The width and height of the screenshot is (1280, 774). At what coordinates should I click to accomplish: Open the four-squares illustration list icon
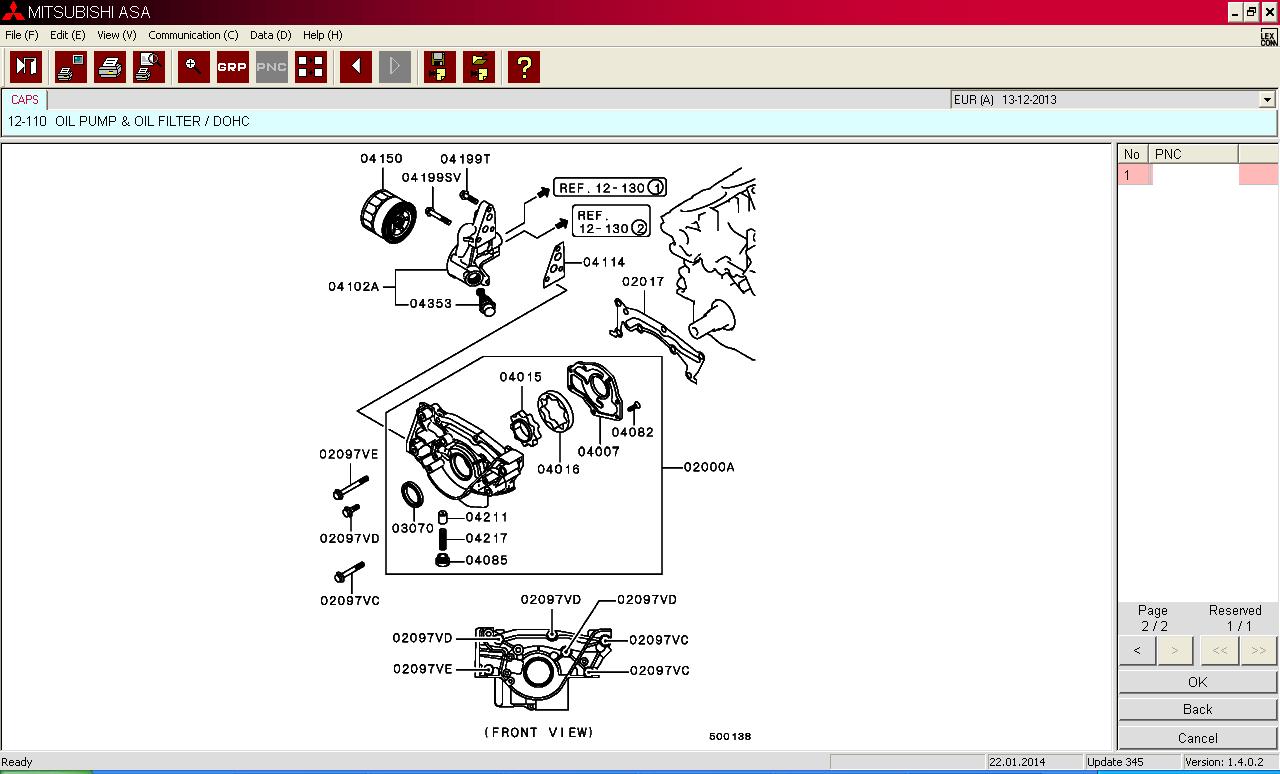click(311, 67)
